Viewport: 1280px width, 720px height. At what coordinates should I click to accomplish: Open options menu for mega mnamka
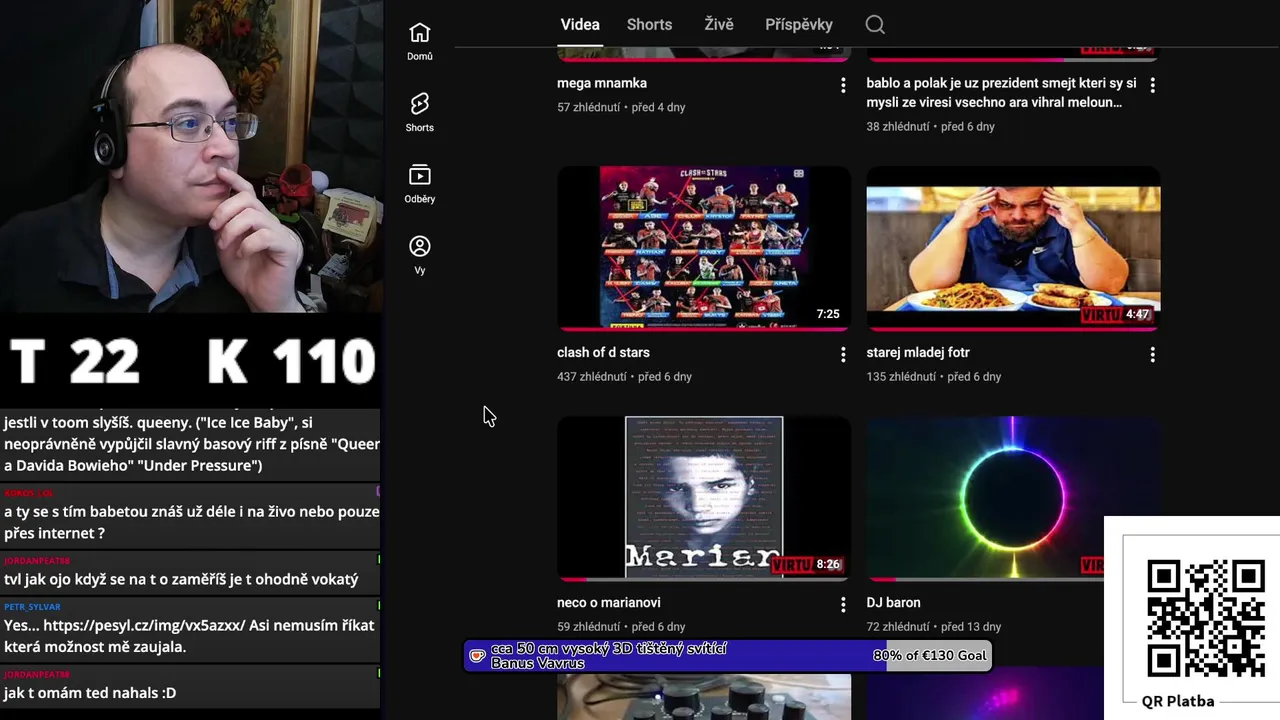pos(843,86)
